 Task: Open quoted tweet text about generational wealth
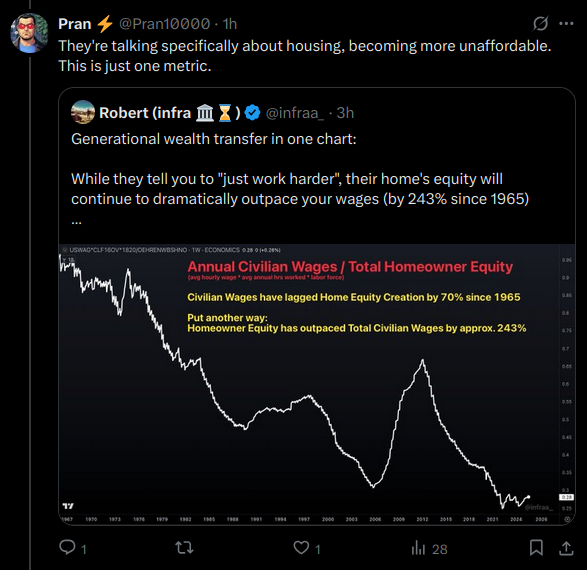pos(299,179)
